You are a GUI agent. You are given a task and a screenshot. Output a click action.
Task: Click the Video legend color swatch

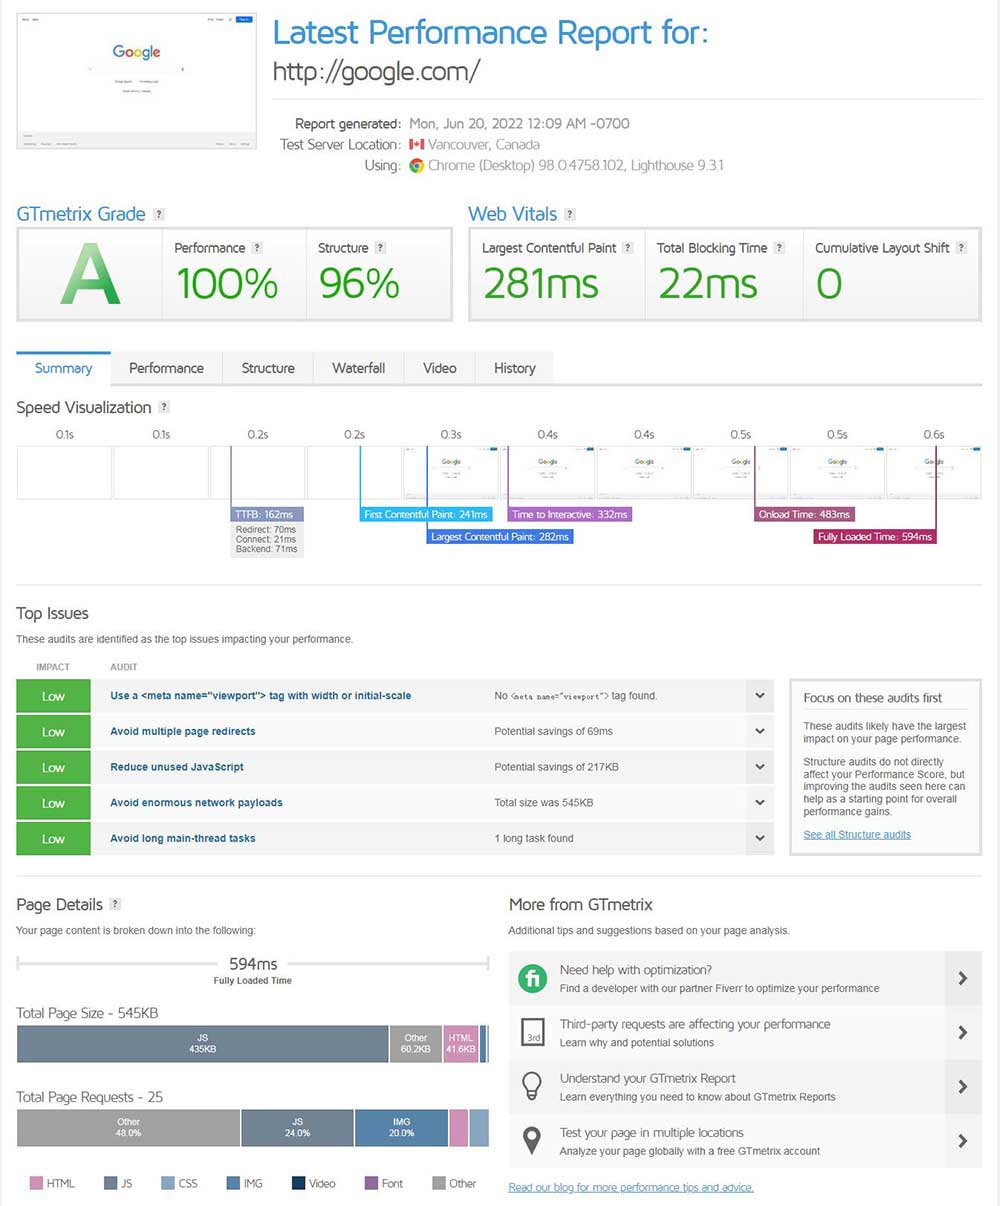[298, 1184]
